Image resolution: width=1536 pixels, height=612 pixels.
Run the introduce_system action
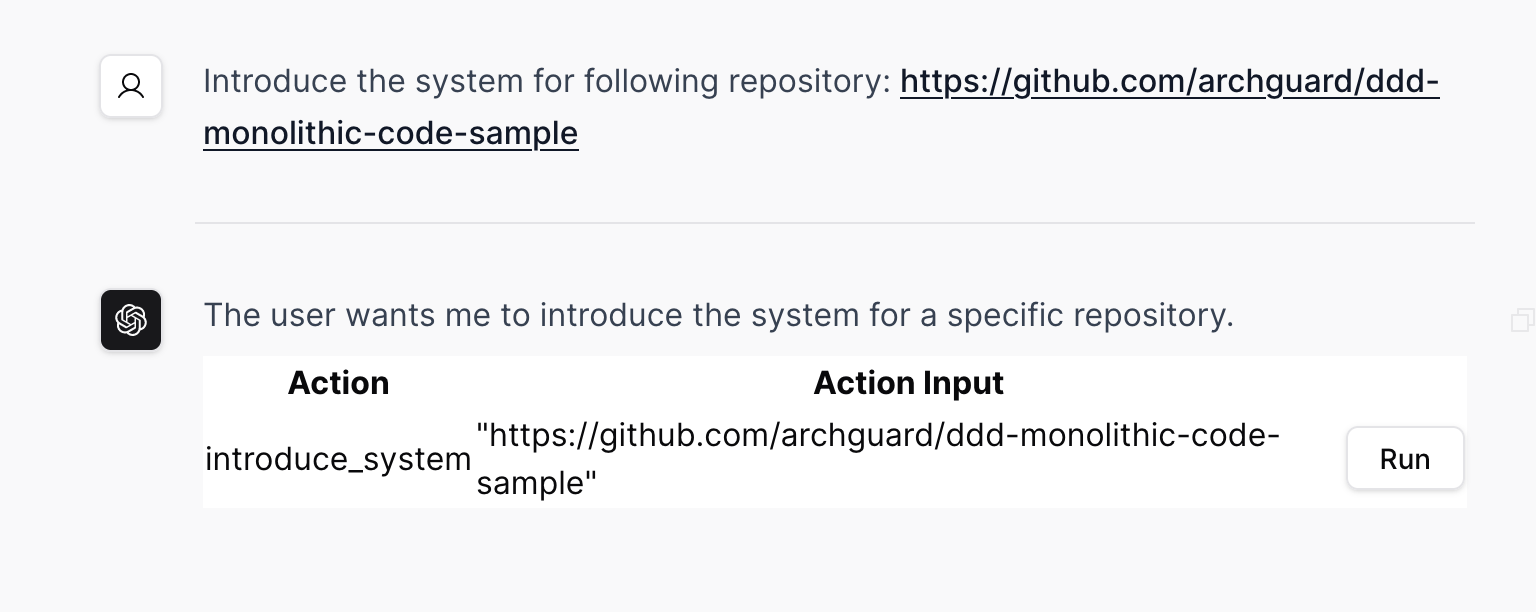point(1405,458)
